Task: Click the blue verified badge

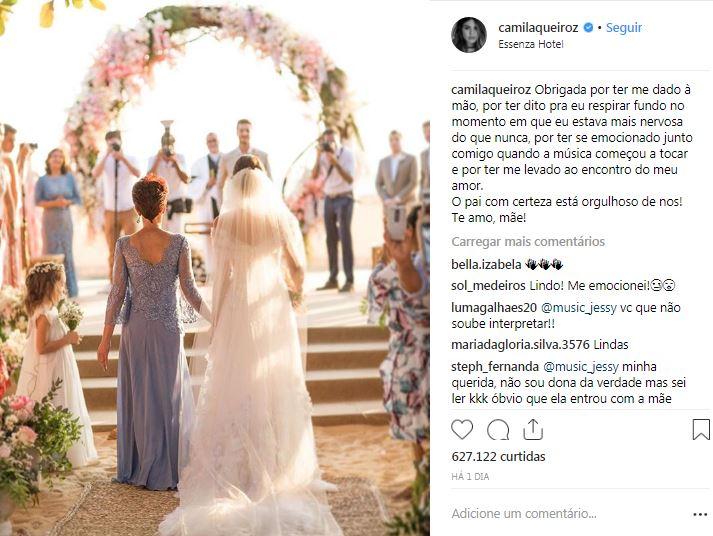Action: pos(588,28)
